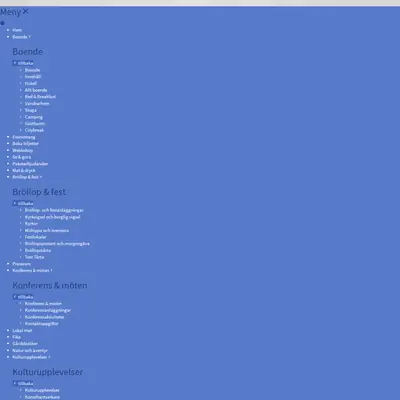Expand the Konferens & möten menu entry
The height and width of the screenshot is (400, 400).
point(32,270)
